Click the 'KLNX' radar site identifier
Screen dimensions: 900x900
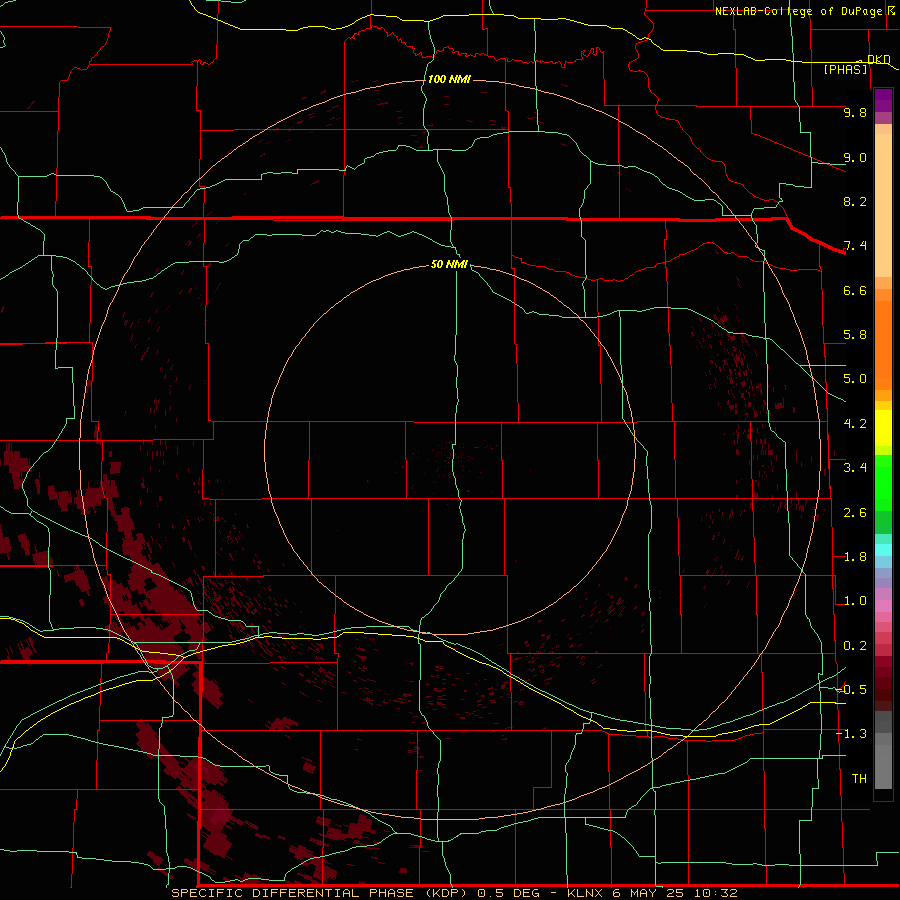point(585,893)
